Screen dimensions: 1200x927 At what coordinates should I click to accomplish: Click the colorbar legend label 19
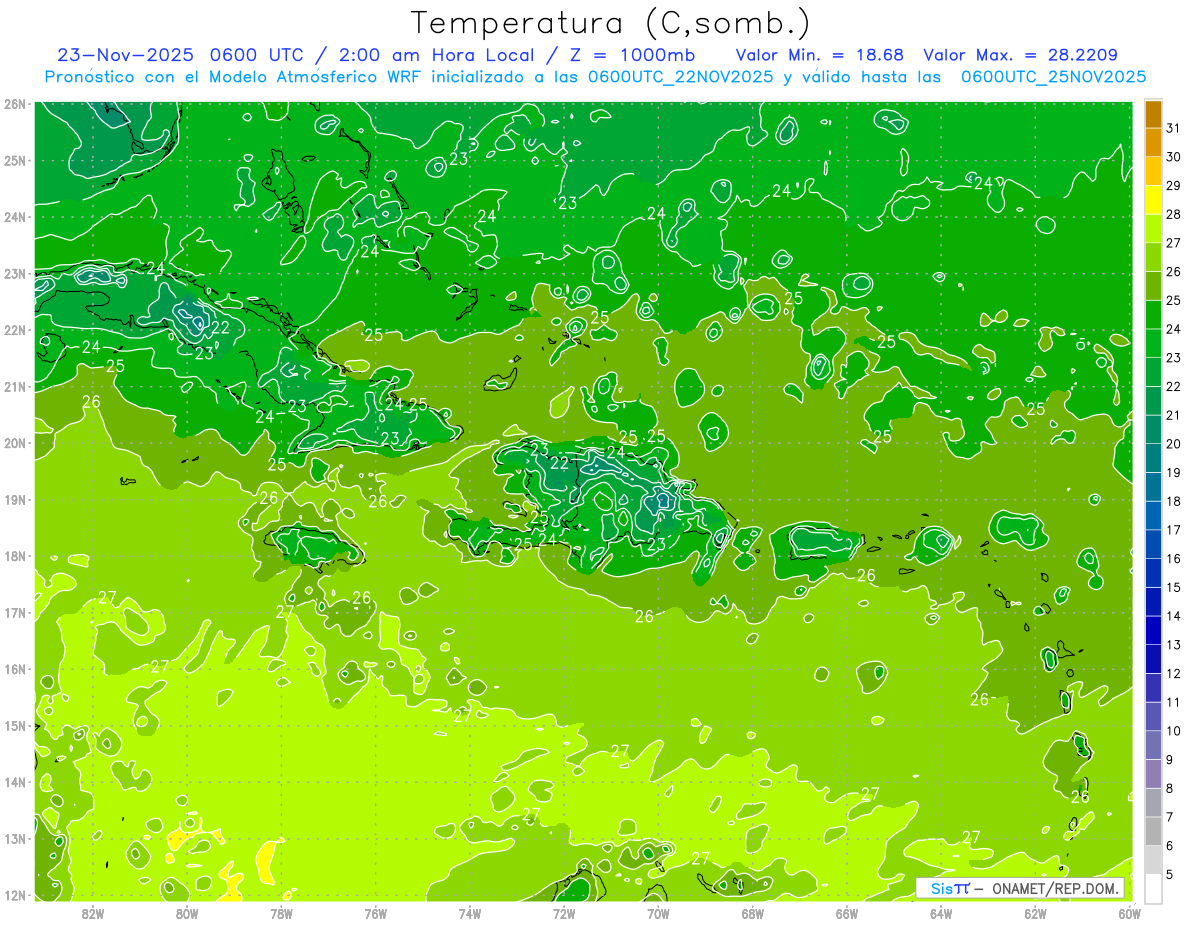click(x=1174, y=473)
